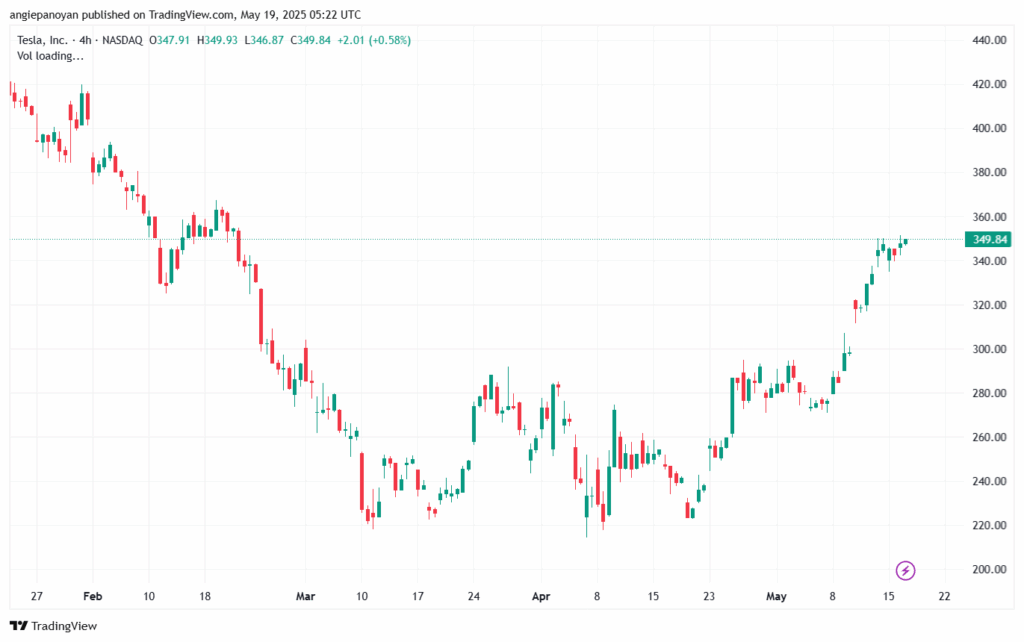This screenshot has height=642, width=1024.
Task: Click the green 349.84 current price tag
Action: (988, 240)
